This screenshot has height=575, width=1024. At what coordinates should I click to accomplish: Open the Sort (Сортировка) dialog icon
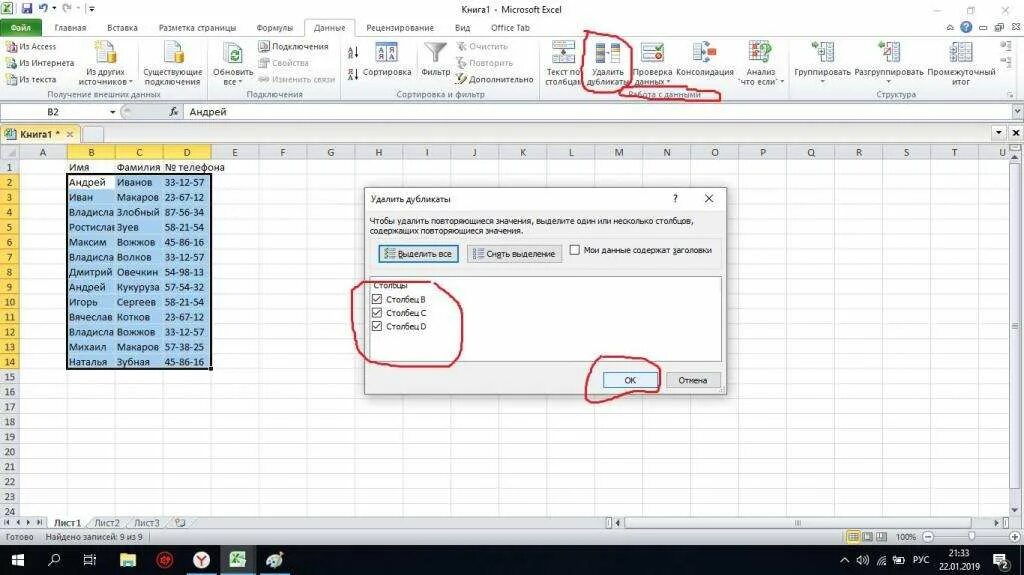[387, 53]
